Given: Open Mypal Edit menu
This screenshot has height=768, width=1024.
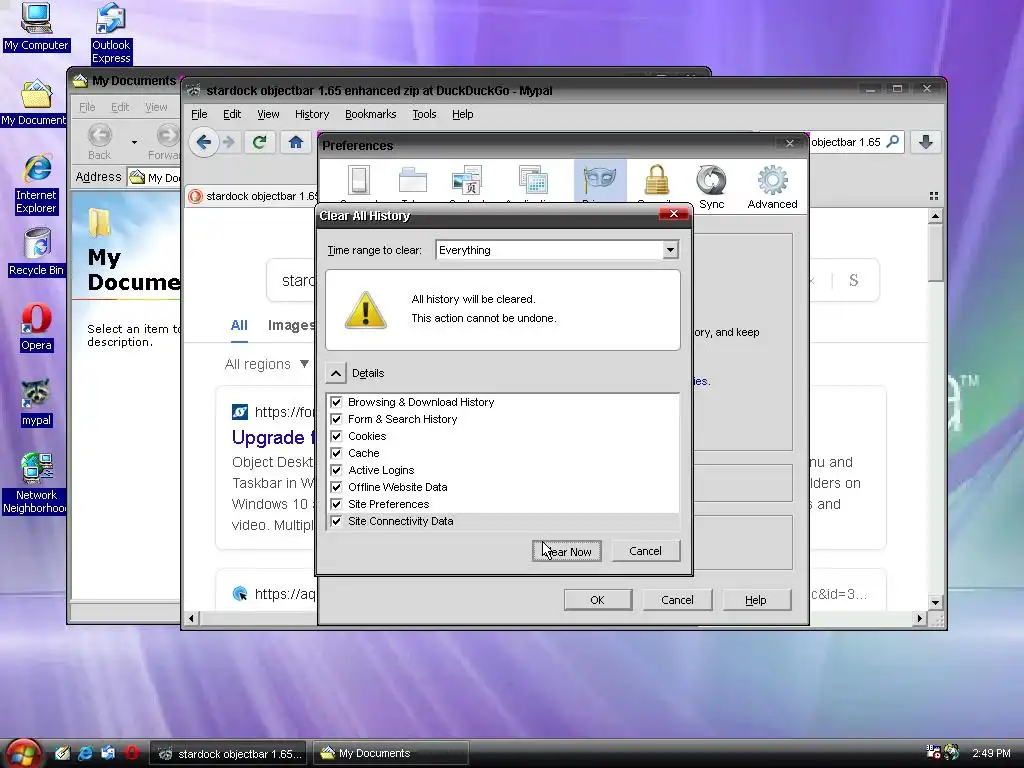Looking at the screenshot, I should 232,114.
